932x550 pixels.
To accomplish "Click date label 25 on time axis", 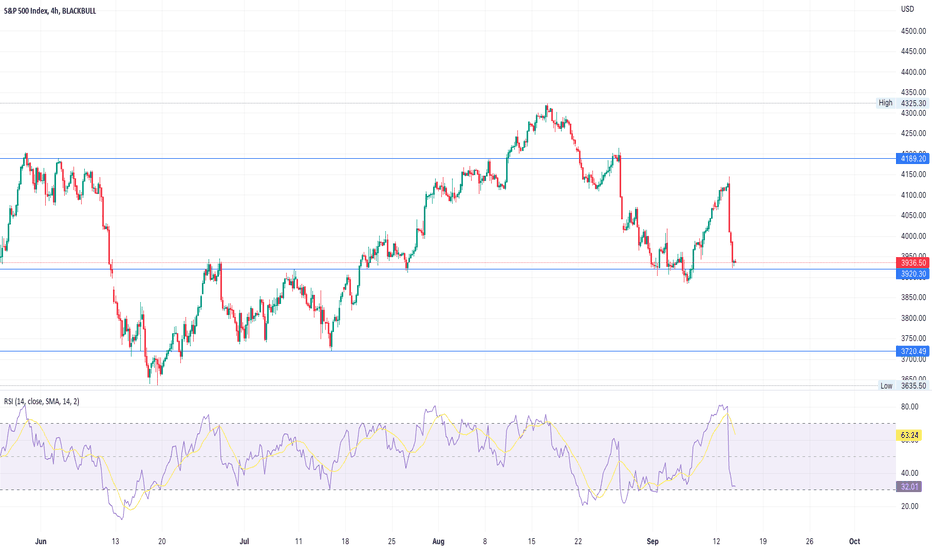I will click(x=391, y=542).
